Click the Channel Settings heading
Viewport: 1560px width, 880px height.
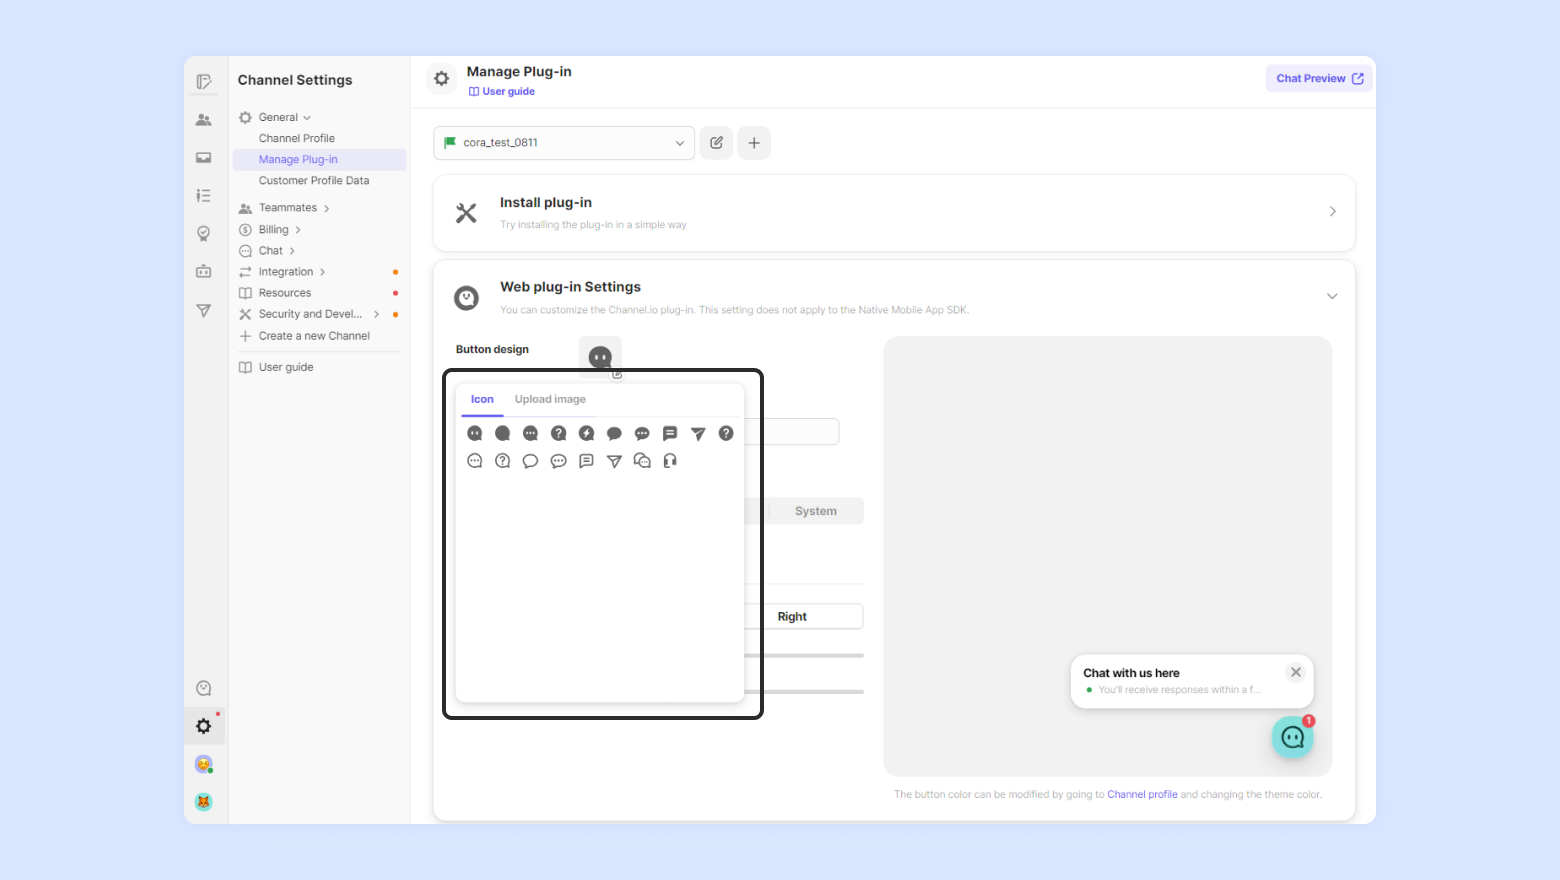pyautogui.click(x=295, y=80)
